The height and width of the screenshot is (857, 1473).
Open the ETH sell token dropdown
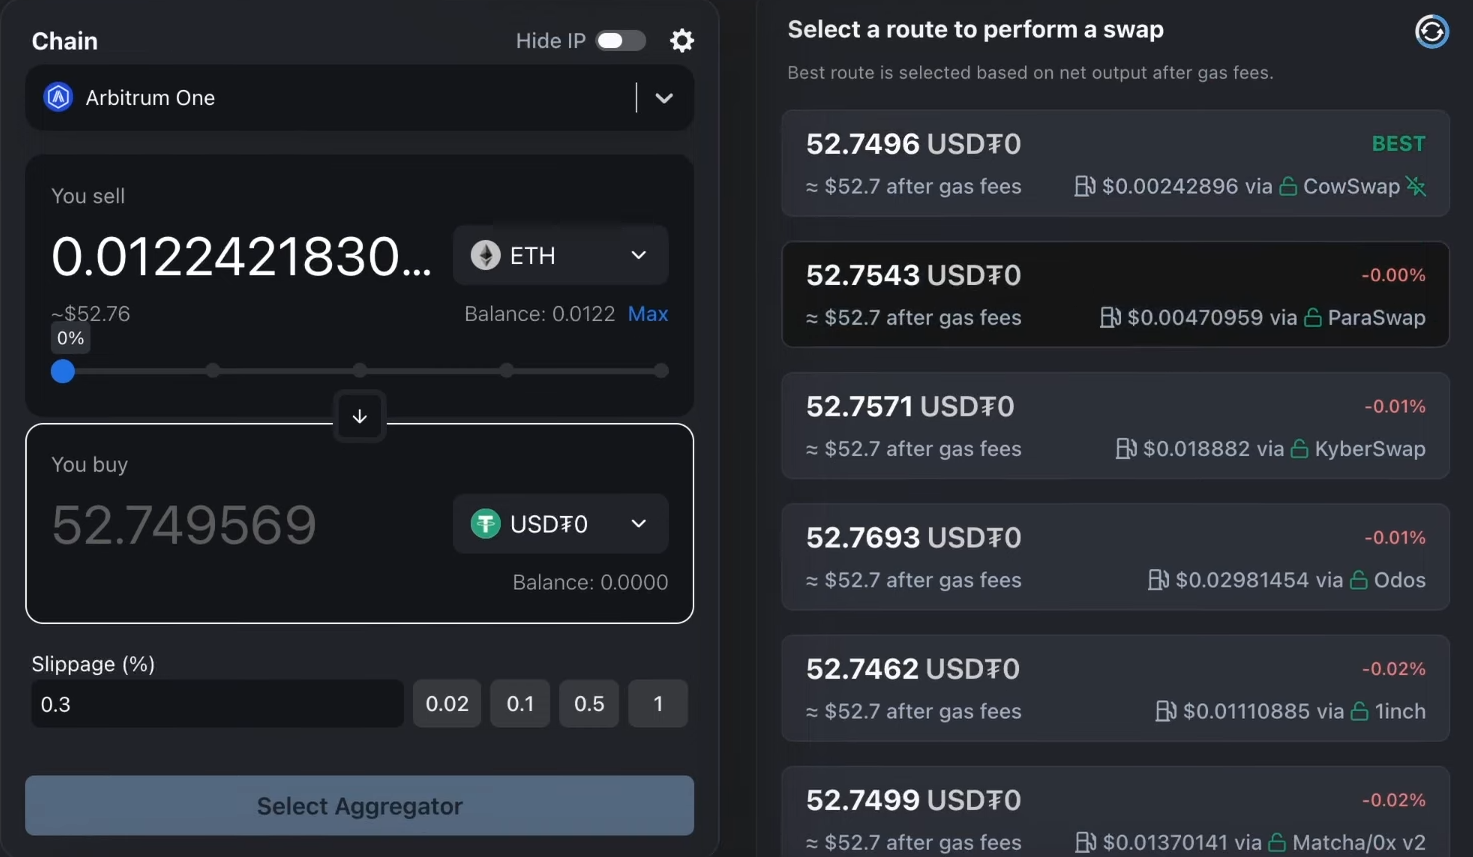[639, 256]
